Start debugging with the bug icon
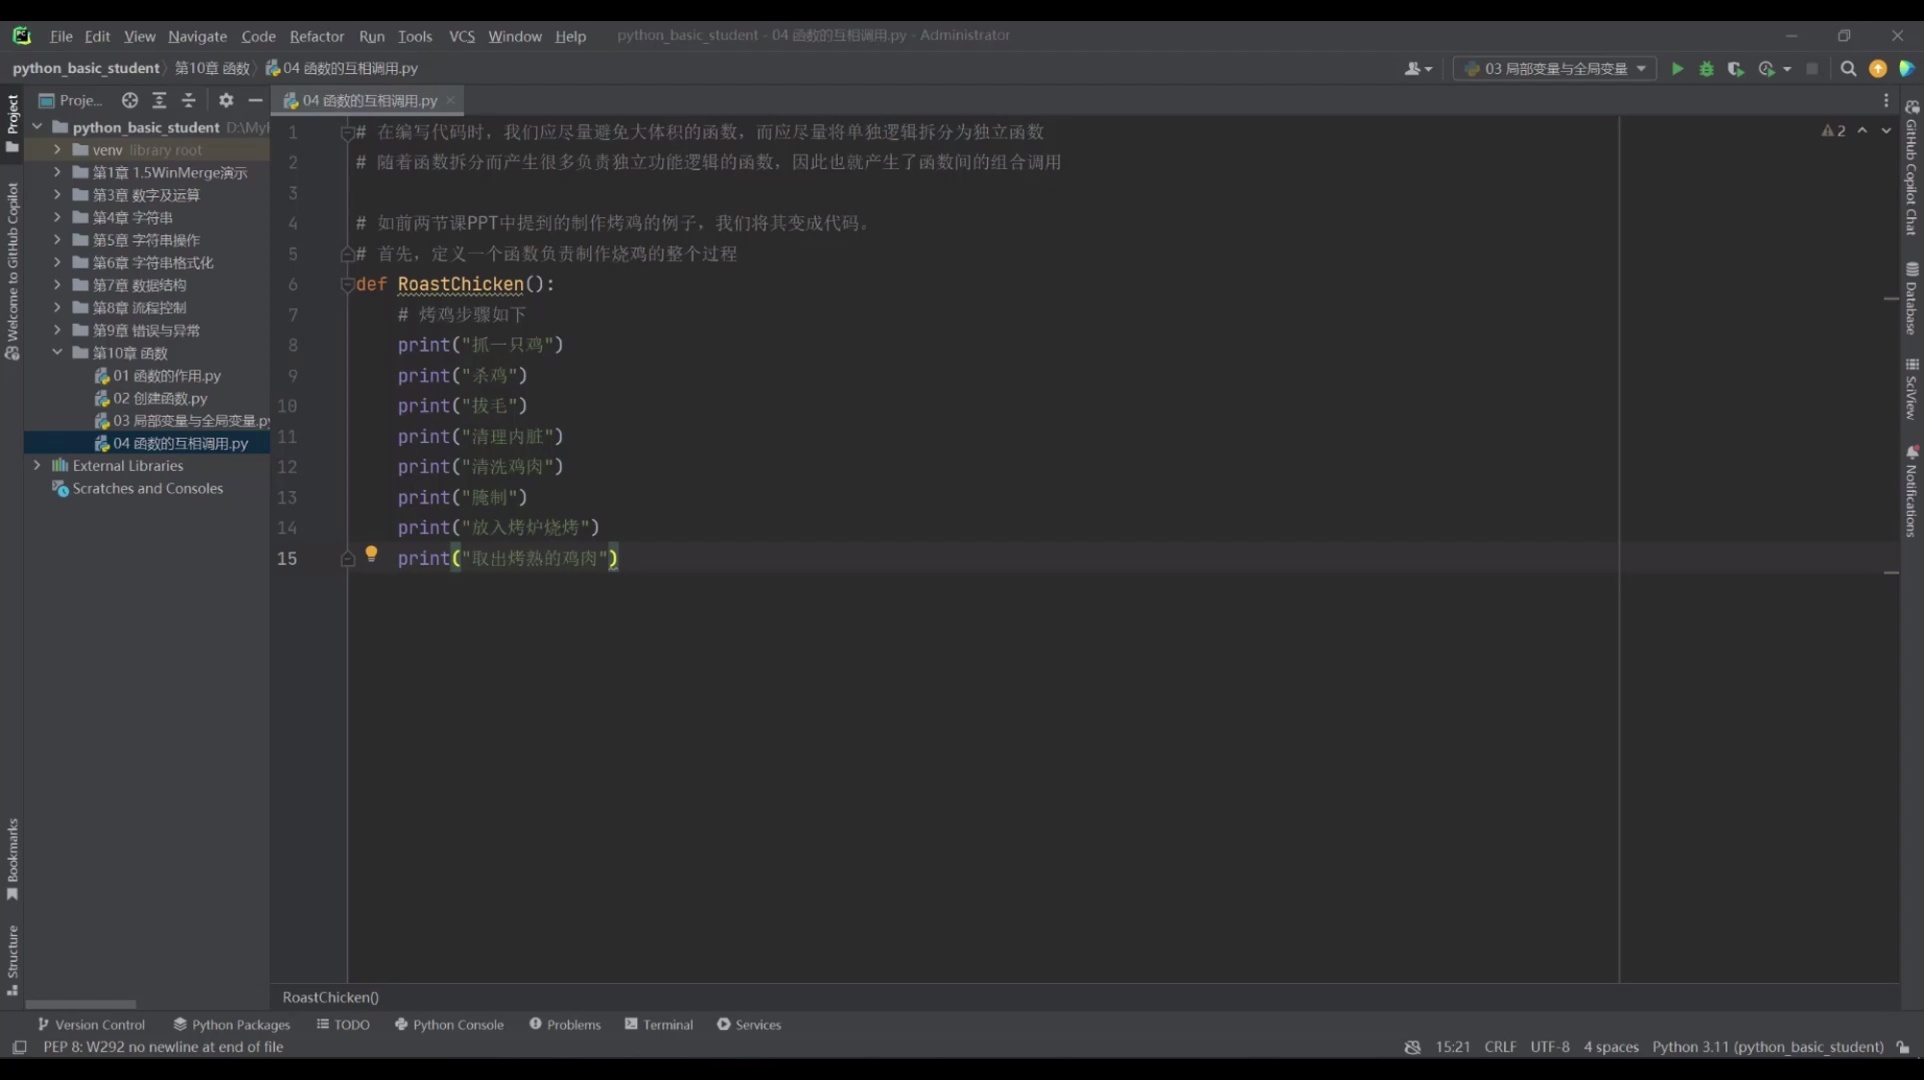 pos(1706,69)
